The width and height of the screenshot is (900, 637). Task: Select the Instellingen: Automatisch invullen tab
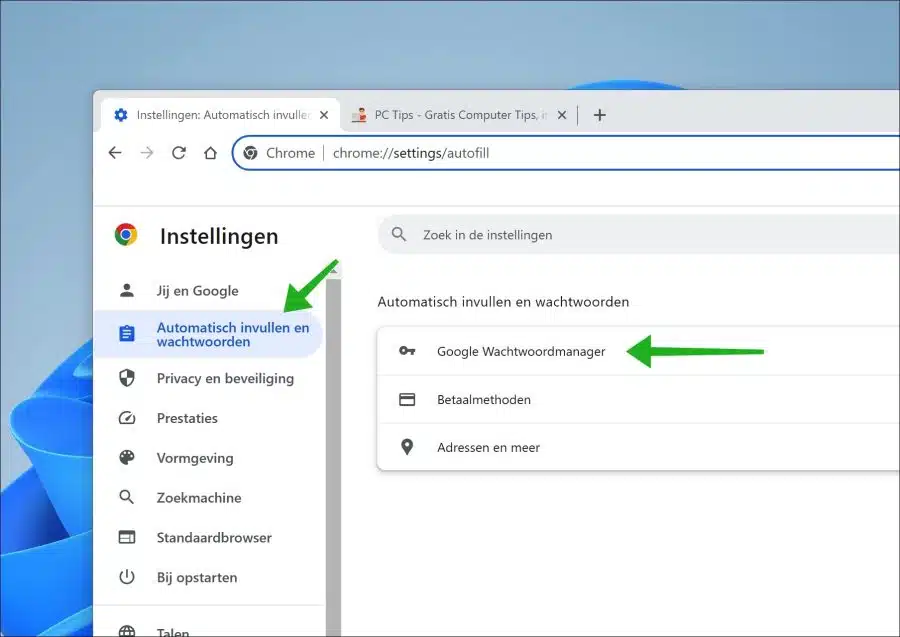220,115
